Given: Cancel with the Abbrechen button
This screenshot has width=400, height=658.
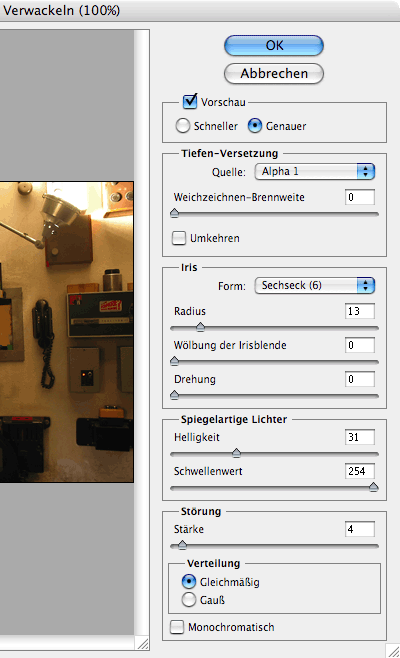Looking at the screenshot, I should (274, 73).
